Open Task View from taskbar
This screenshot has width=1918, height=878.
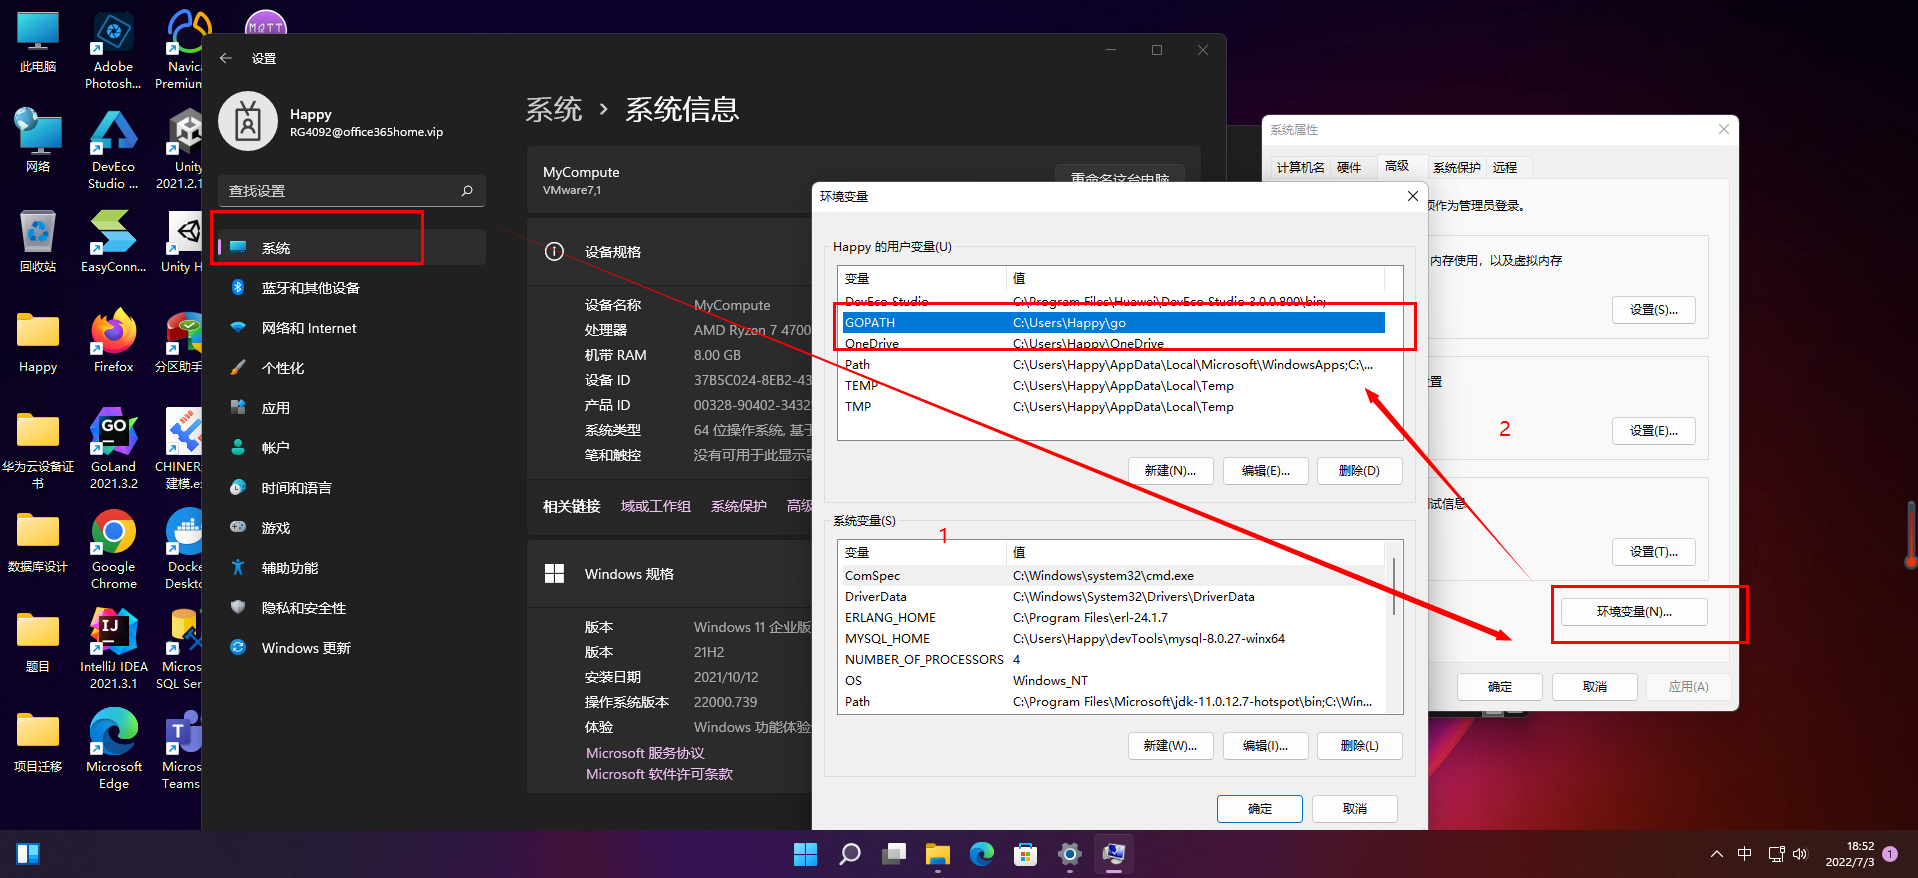pos(893,854)
